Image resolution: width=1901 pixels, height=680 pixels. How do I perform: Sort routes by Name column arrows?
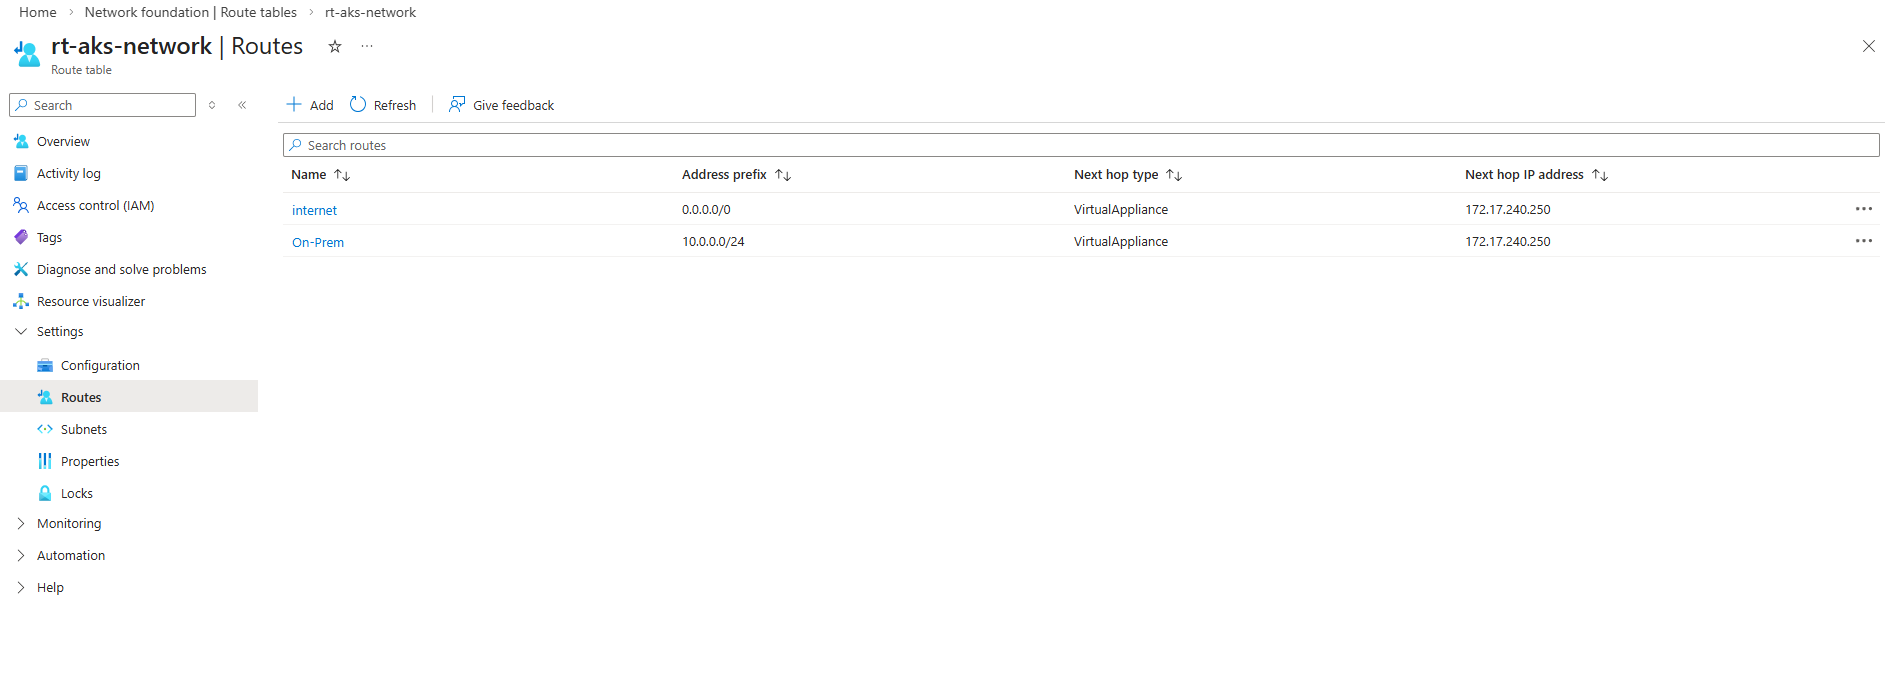[x=342, y=175]
